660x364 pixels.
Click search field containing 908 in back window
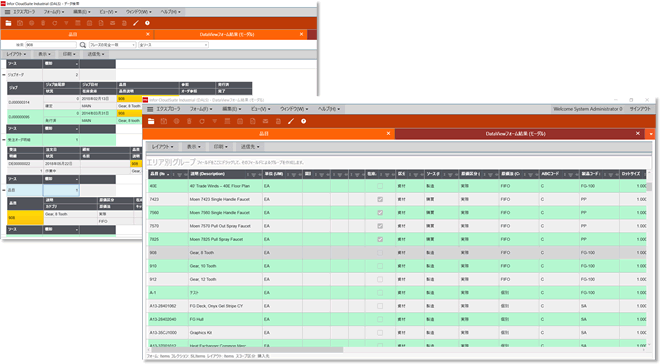pos(51,45)
